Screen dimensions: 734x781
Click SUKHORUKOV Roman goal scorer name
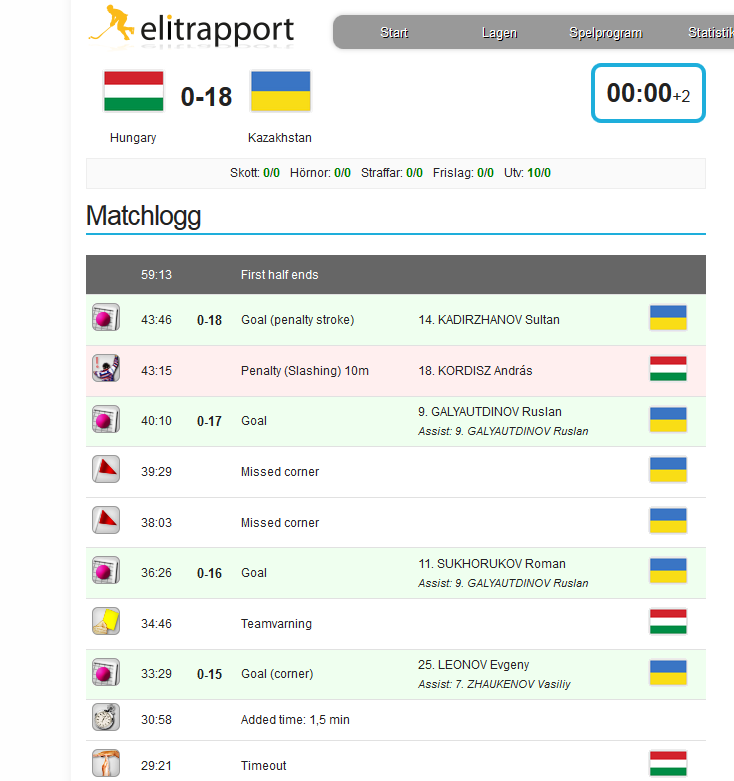[x=492, y=564]
